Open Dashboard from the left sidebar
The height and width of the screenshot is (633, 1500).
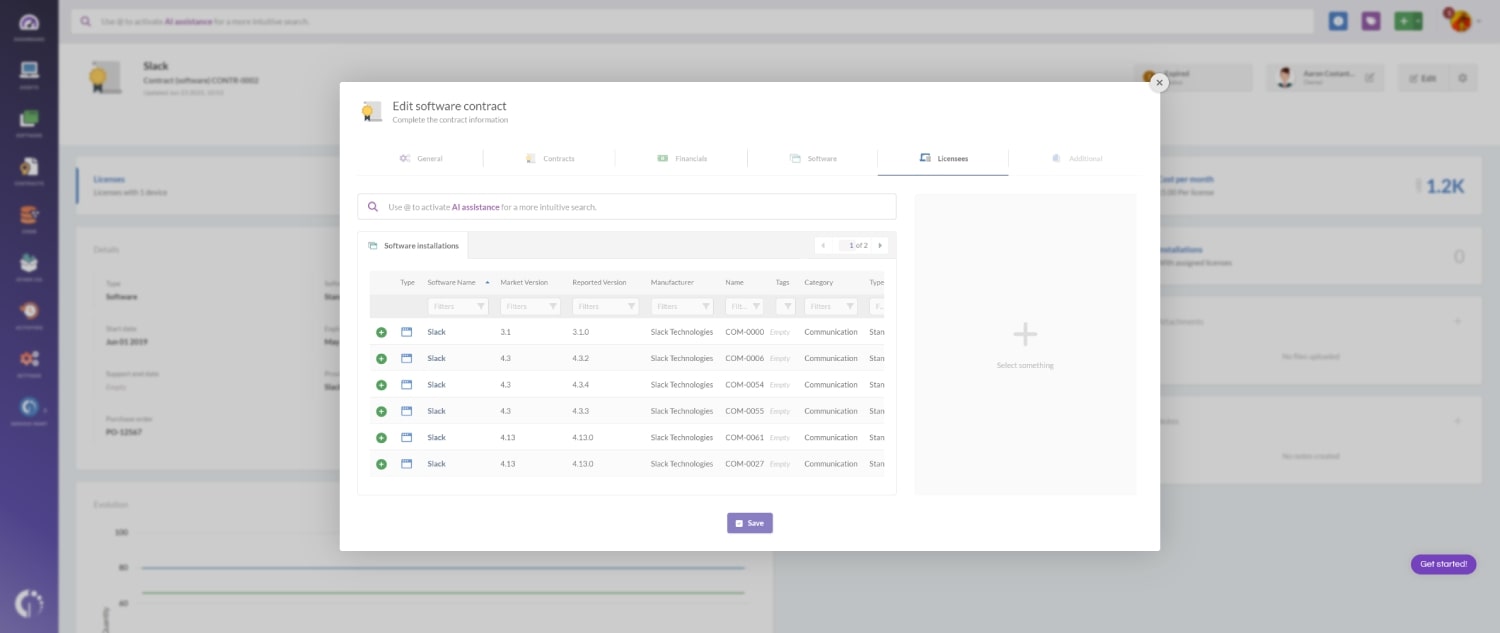(x=29, y=25)
